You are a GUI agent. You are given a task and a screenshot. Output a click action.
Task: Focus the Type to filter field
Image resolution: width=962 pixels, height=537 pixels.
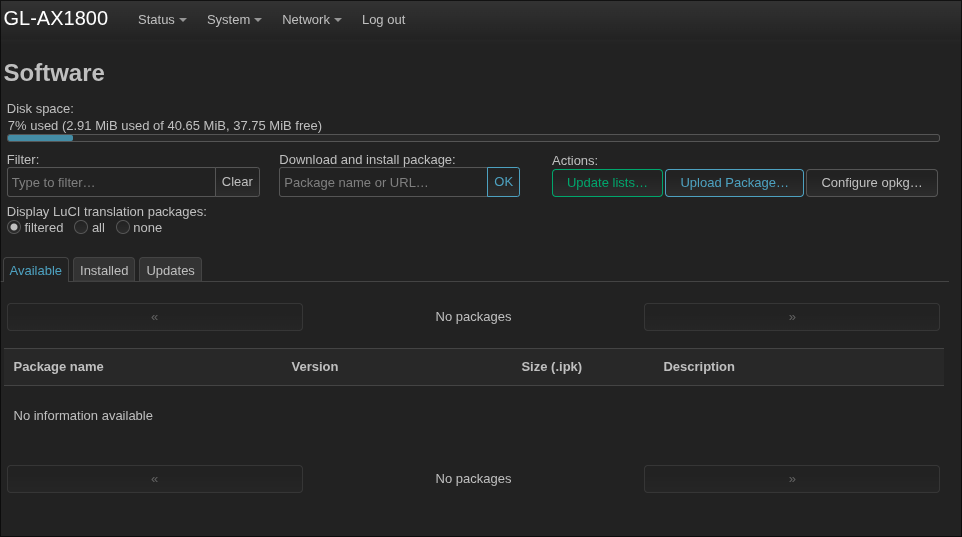(111, 182)
